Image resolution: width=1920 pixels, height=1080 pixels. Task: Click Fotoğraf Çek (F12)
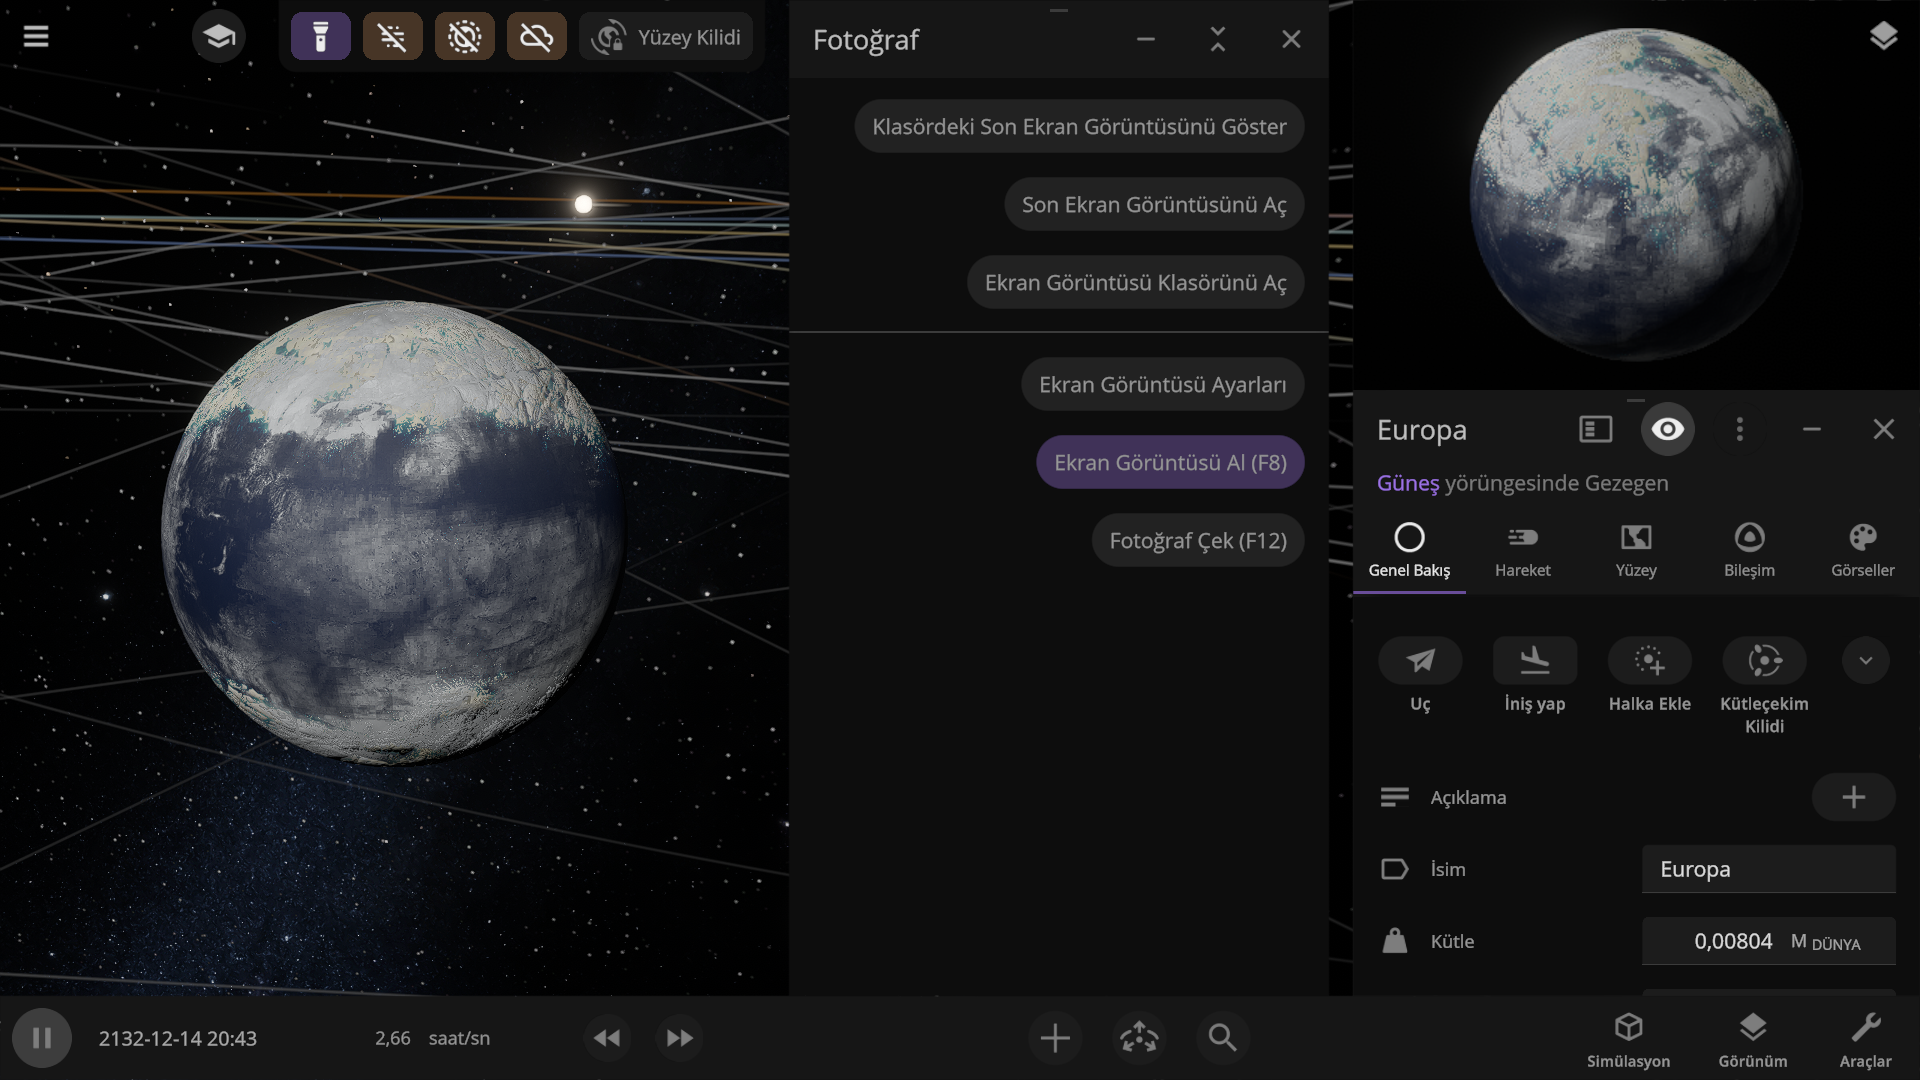tap(1198, 540)
